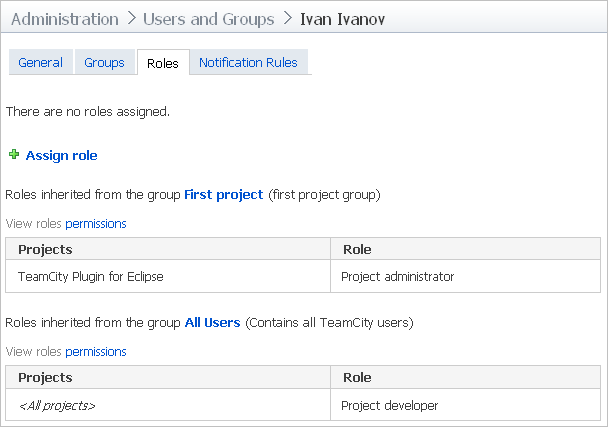Click the Project developer role cell
This screenshot has width=608, height=427.
pos(465,405)
